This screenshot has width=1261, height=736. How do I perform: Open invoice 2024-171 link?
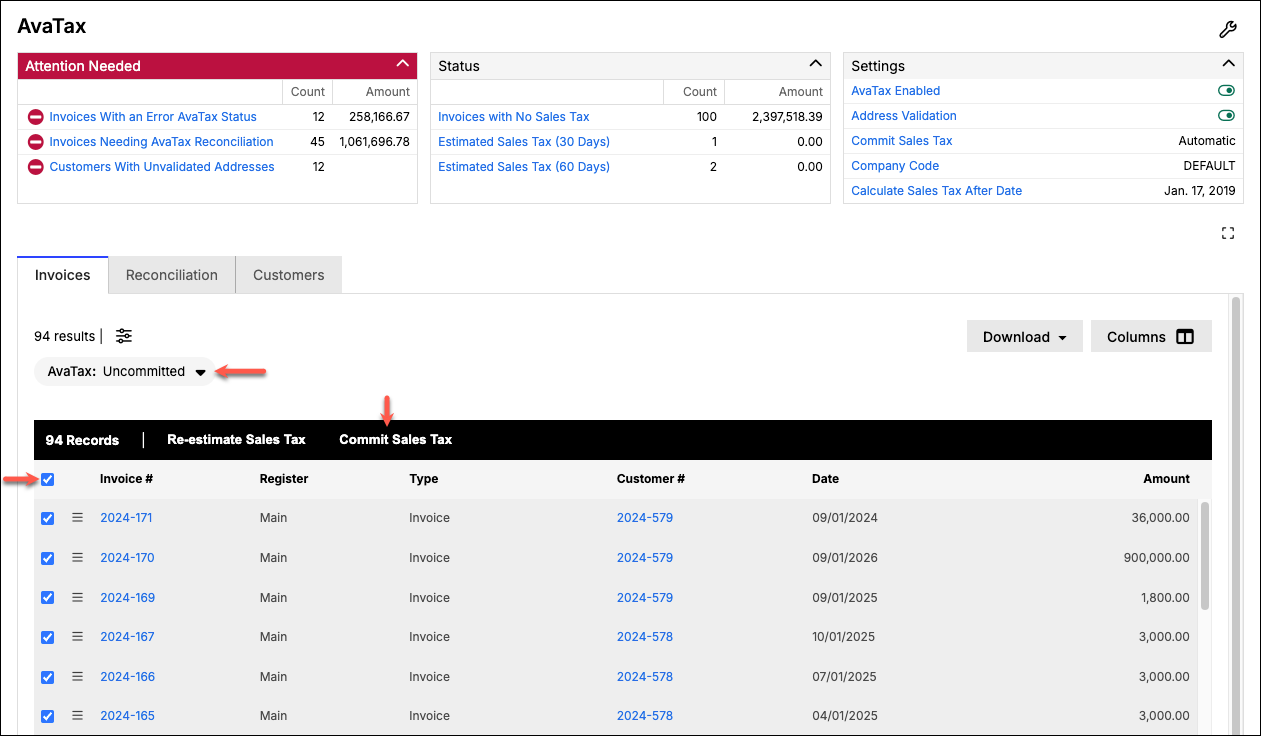tap(126, 518)
